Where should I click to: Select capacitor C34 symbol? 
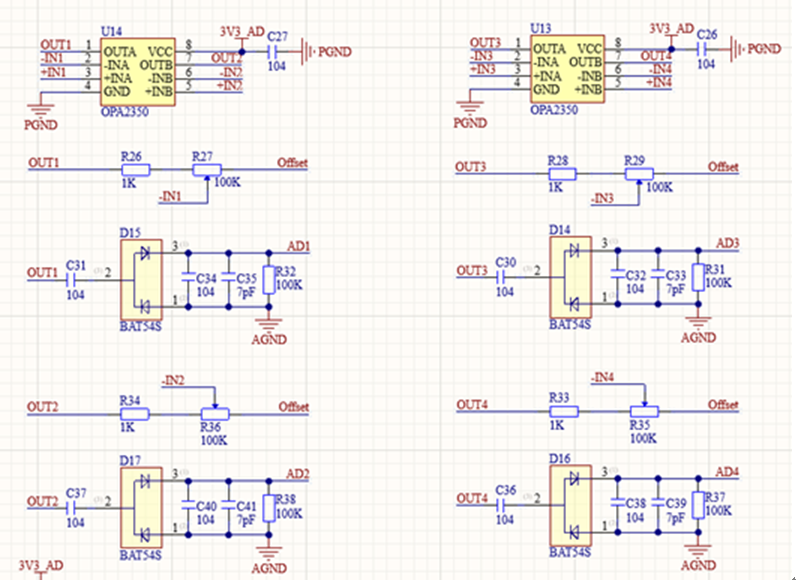coord(188,277)
